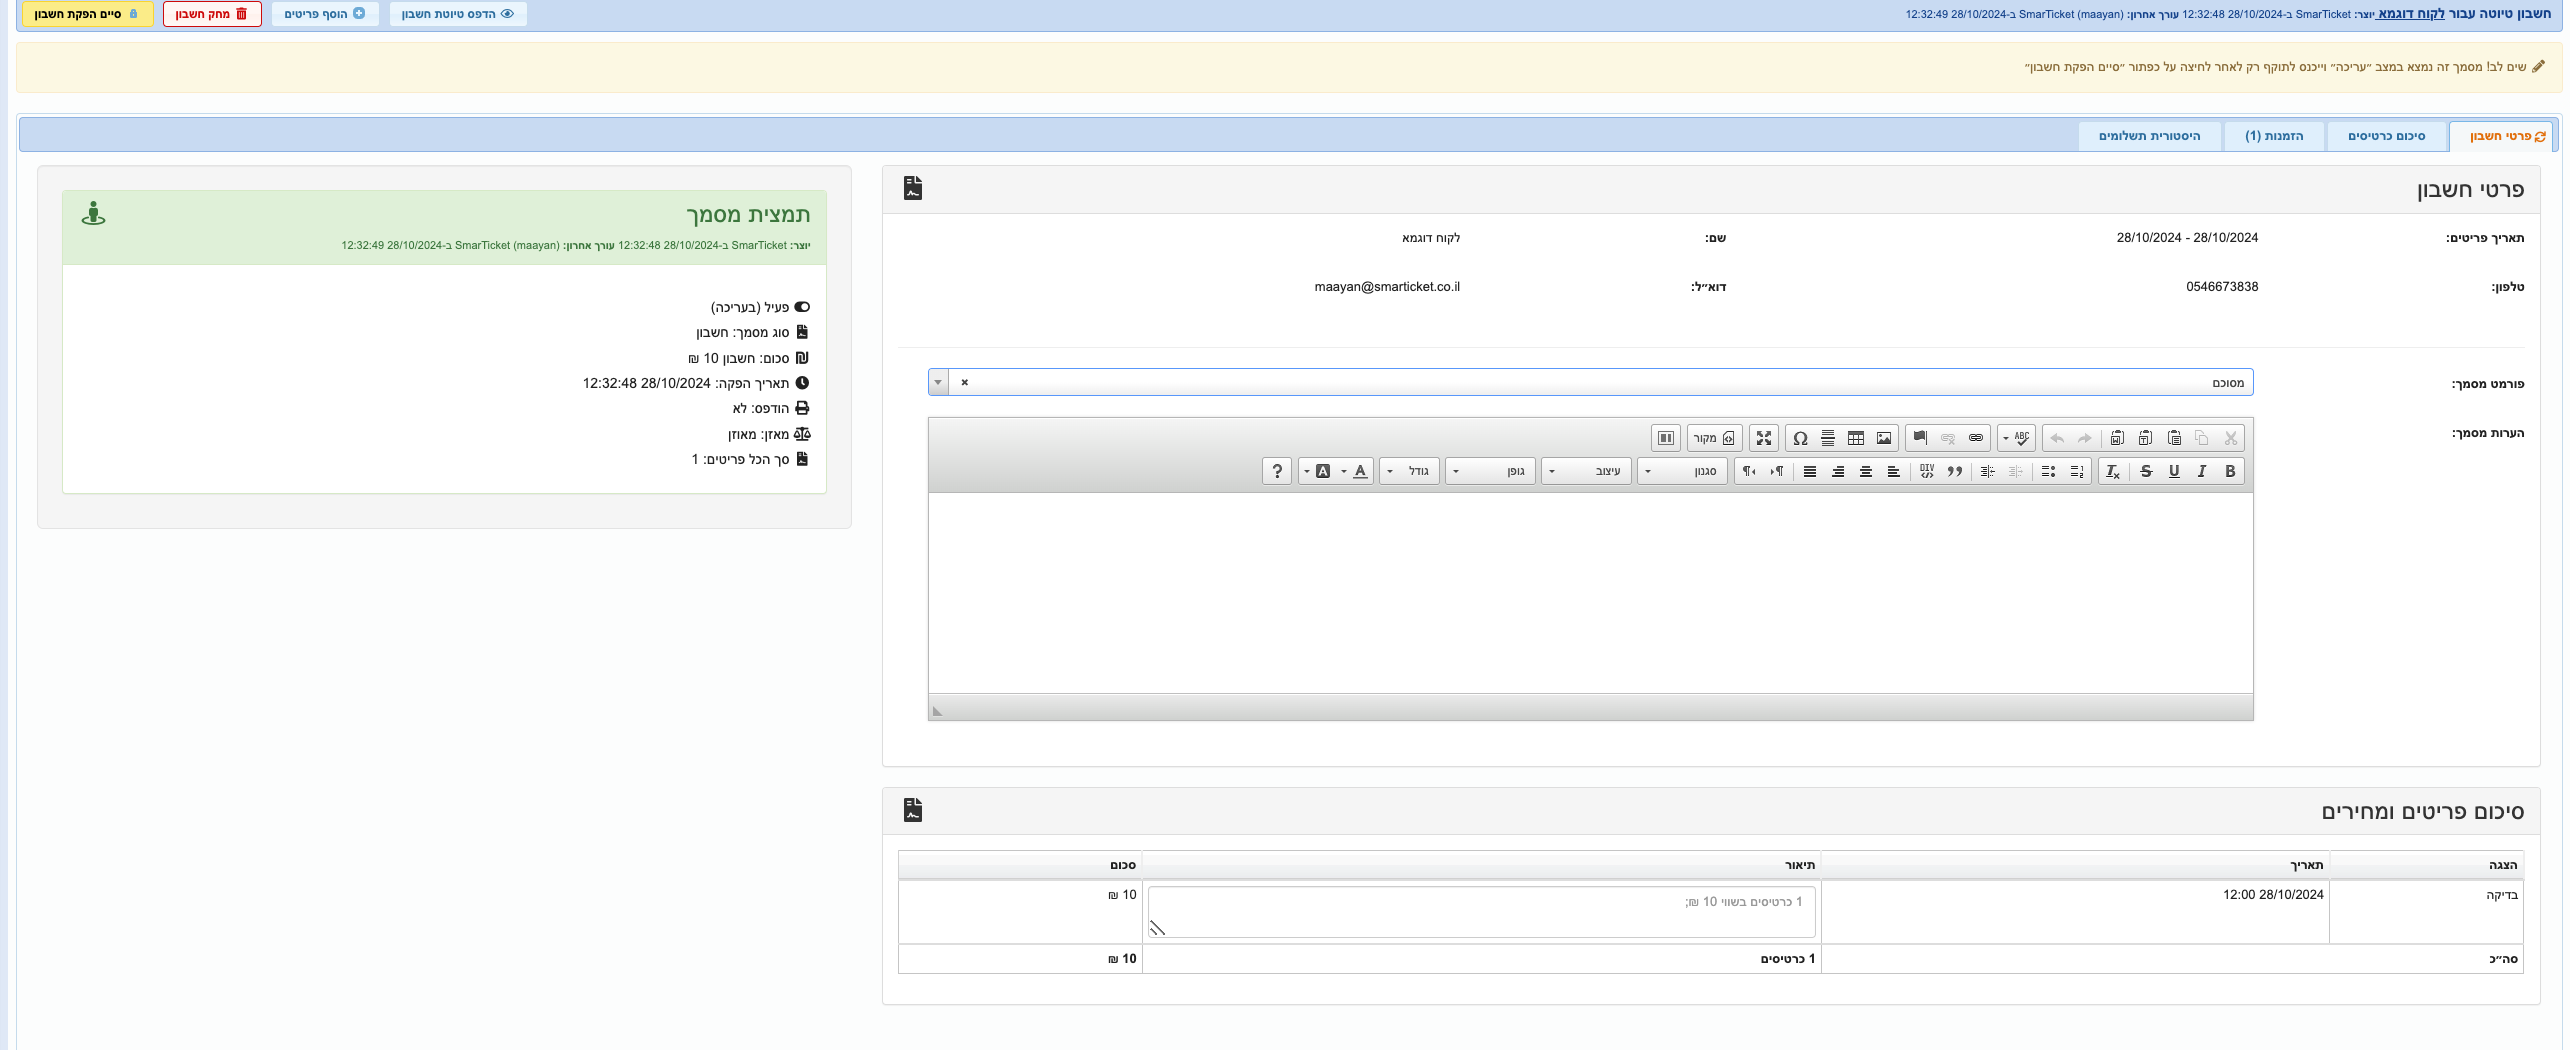Export account details panel as PDF
Image resolution: width=2570 pixels, height=1050 pixels.
tap(913, 188)
